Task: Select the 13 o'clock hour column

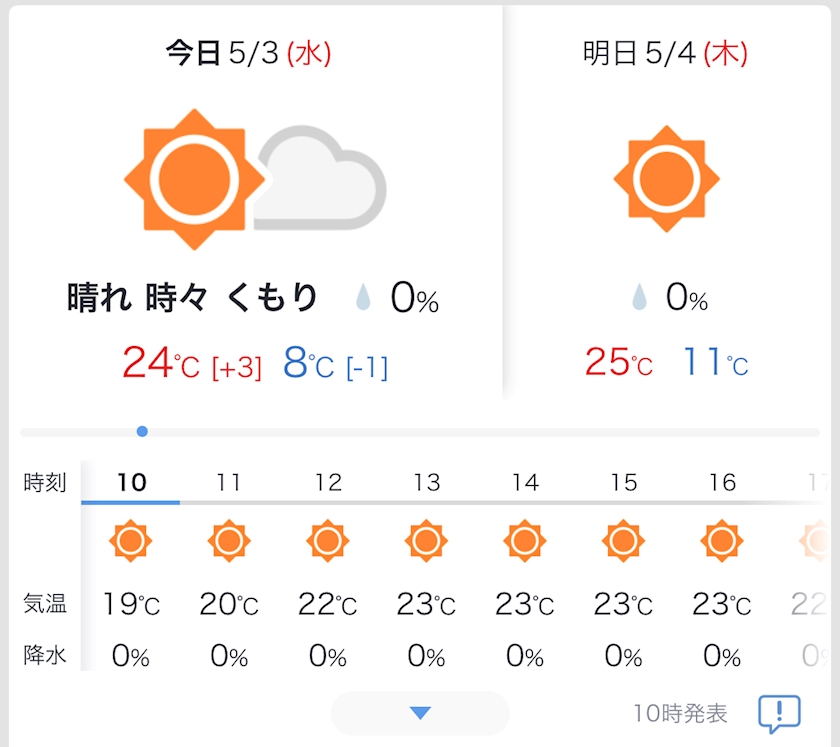Action: [426, 483]
